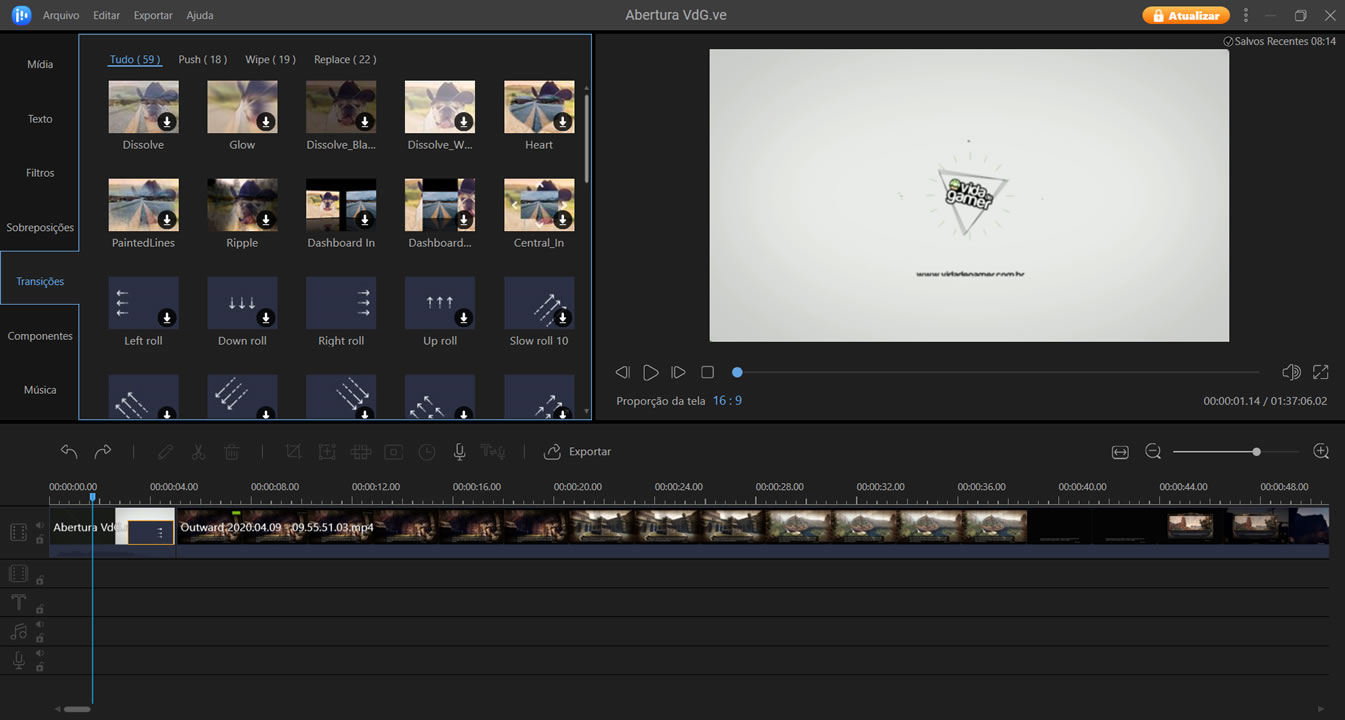
Task: Select the Tudo ( 59 ) tab
Action: (x=135, y=60)
